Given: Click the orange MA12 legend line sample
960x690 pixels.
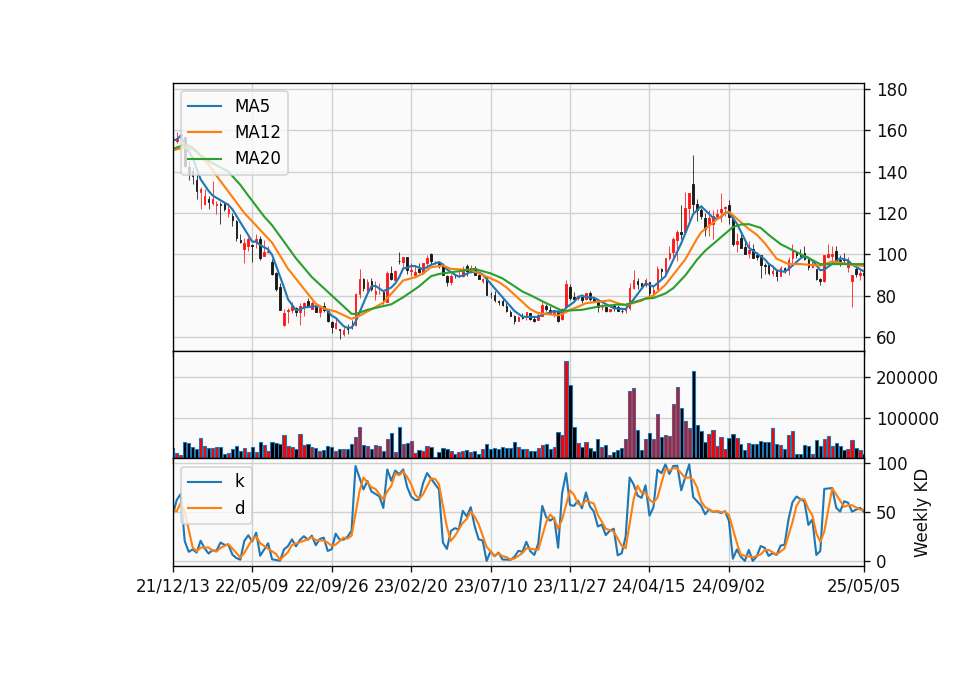Looking at the screenshot, I should pyautogui.click(x=204, y=132).
